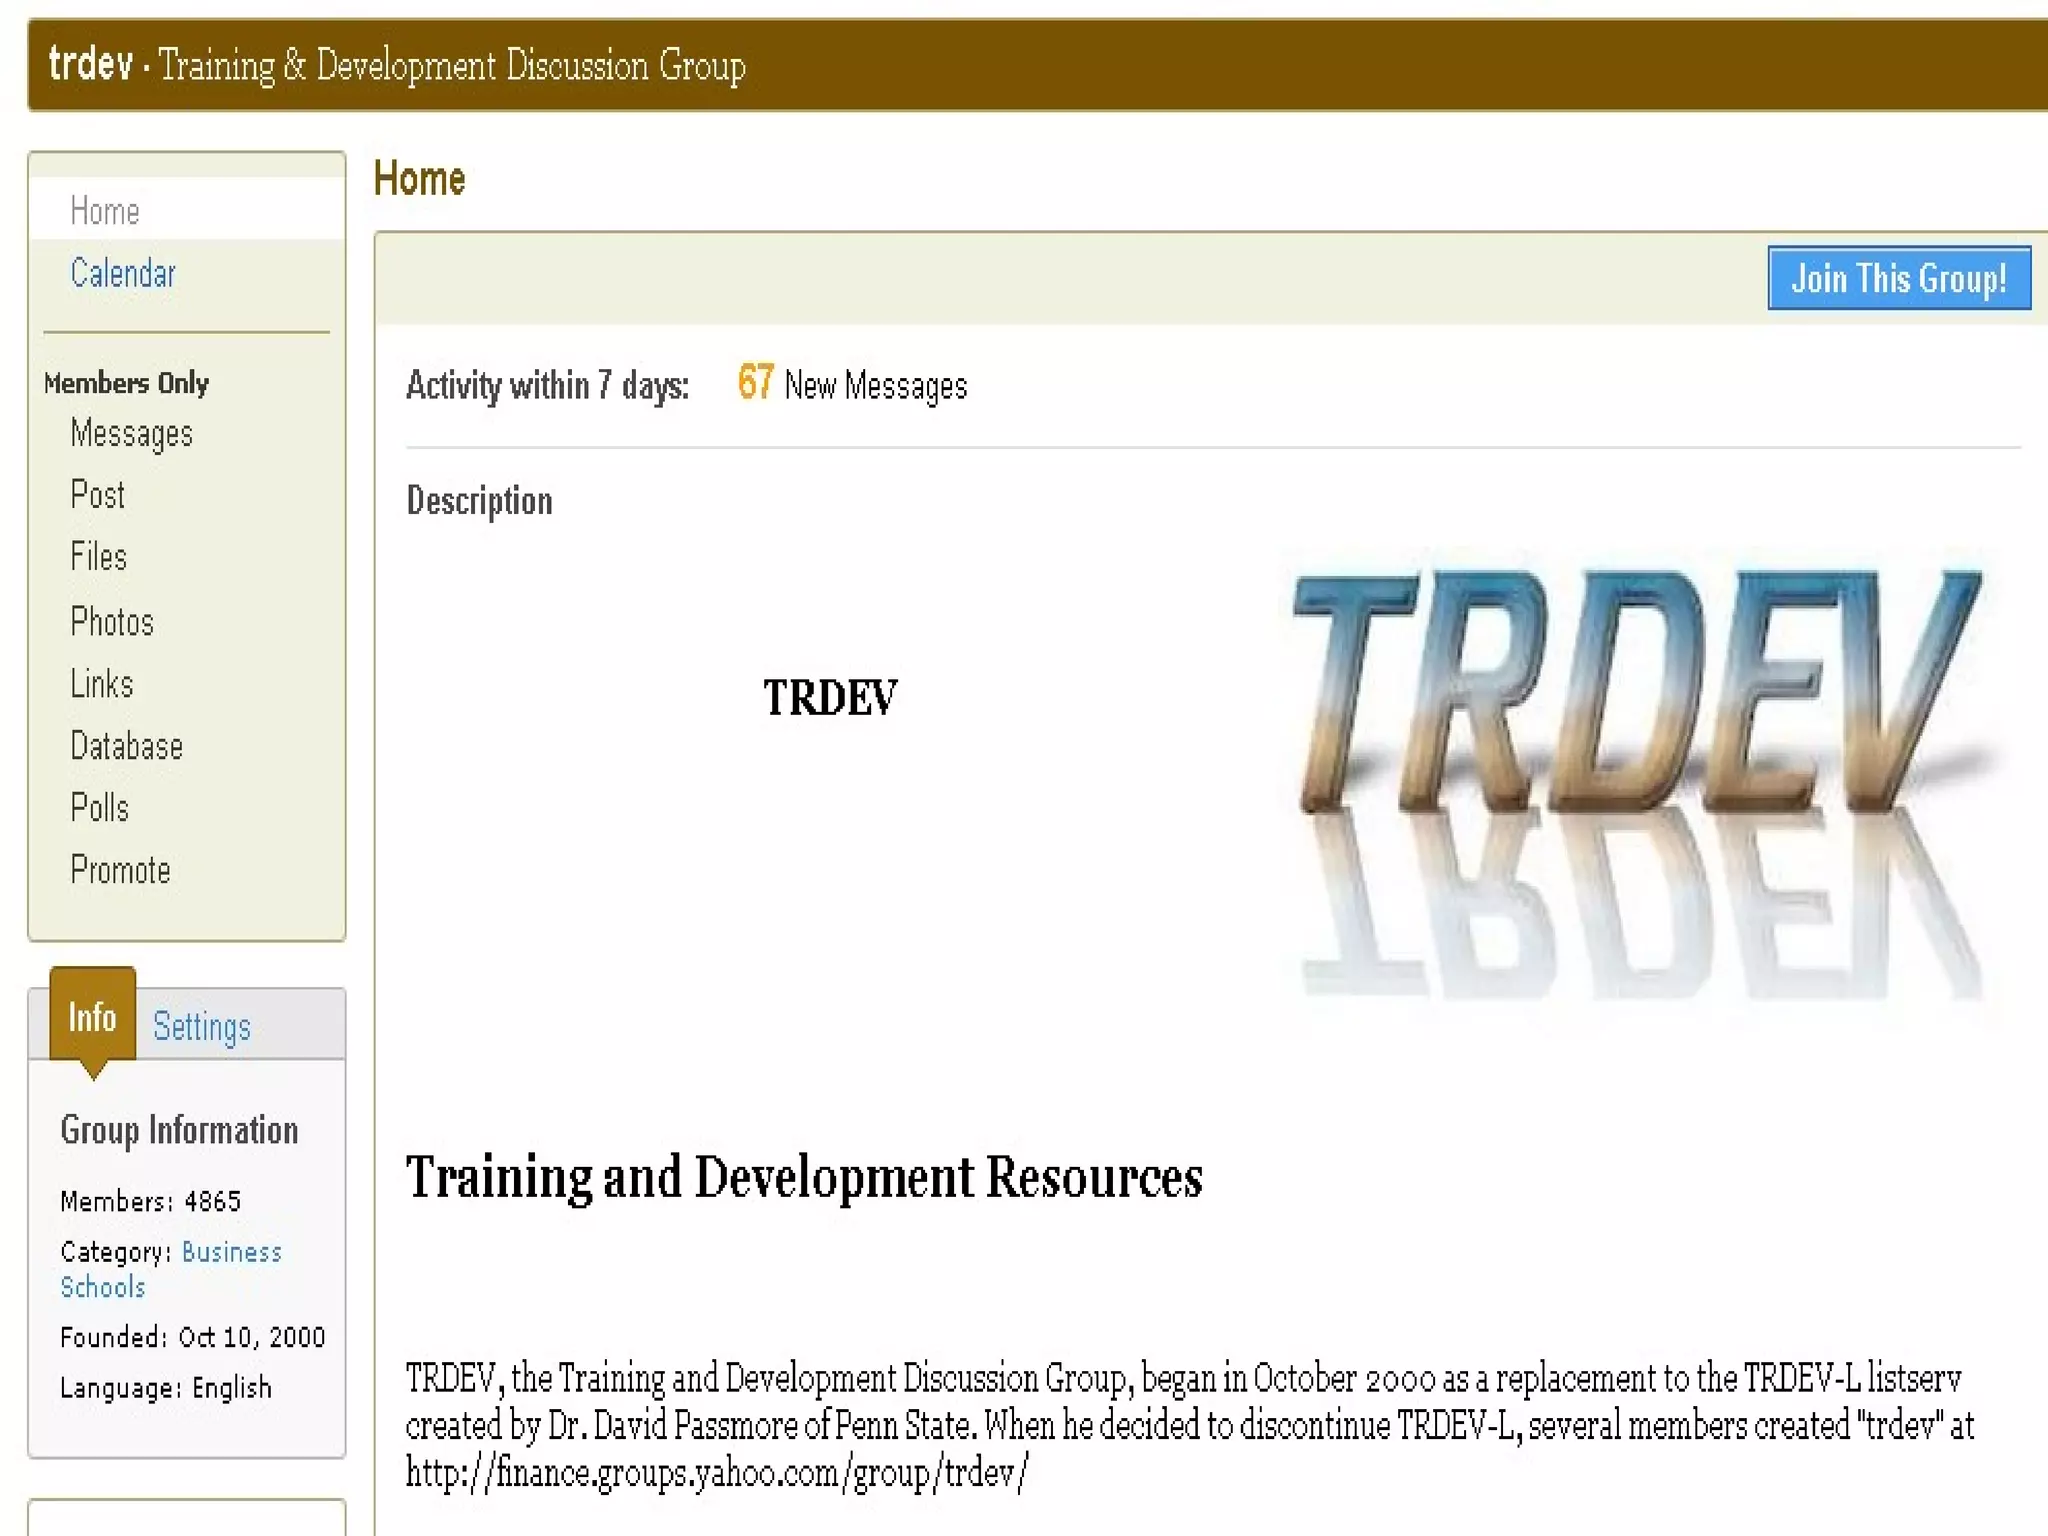Click the finance.groups.yahoo.com trdev URL

click(x=716, y=1473)
